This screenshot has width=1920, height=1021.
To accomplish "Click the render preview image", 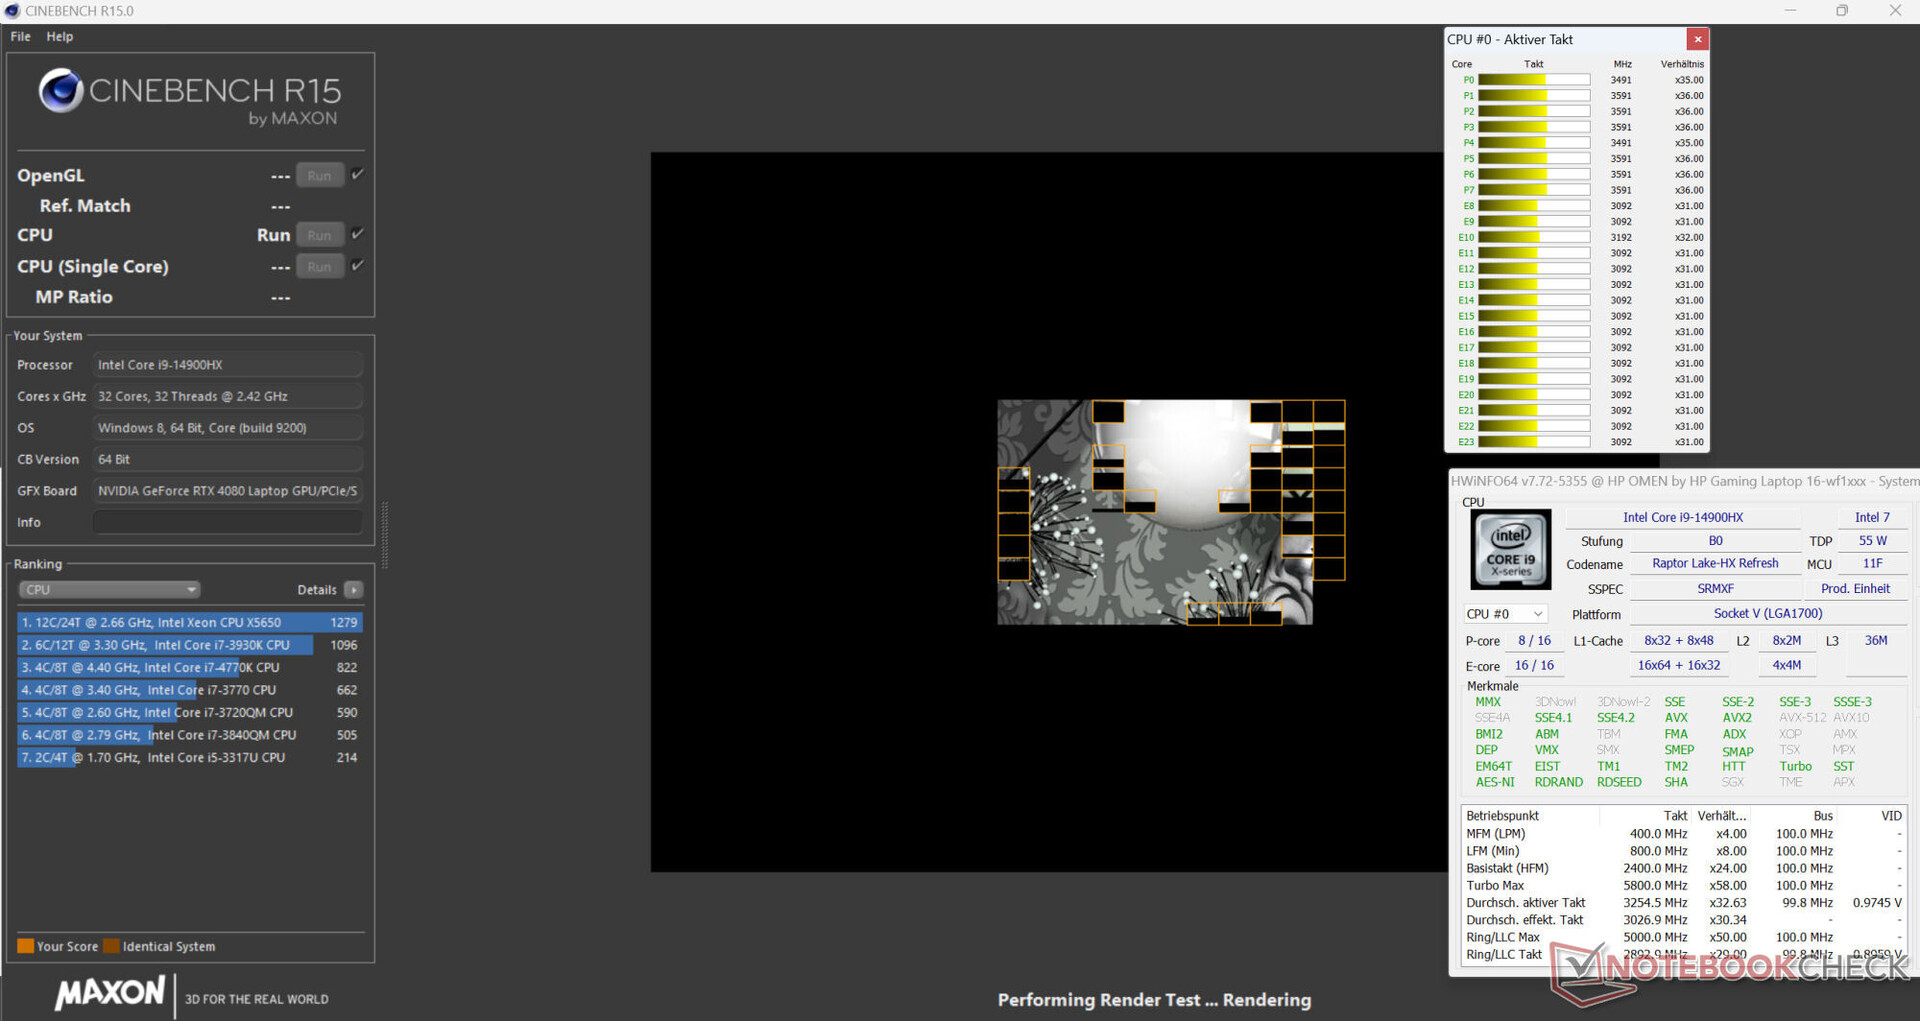I will (1171, 512).
